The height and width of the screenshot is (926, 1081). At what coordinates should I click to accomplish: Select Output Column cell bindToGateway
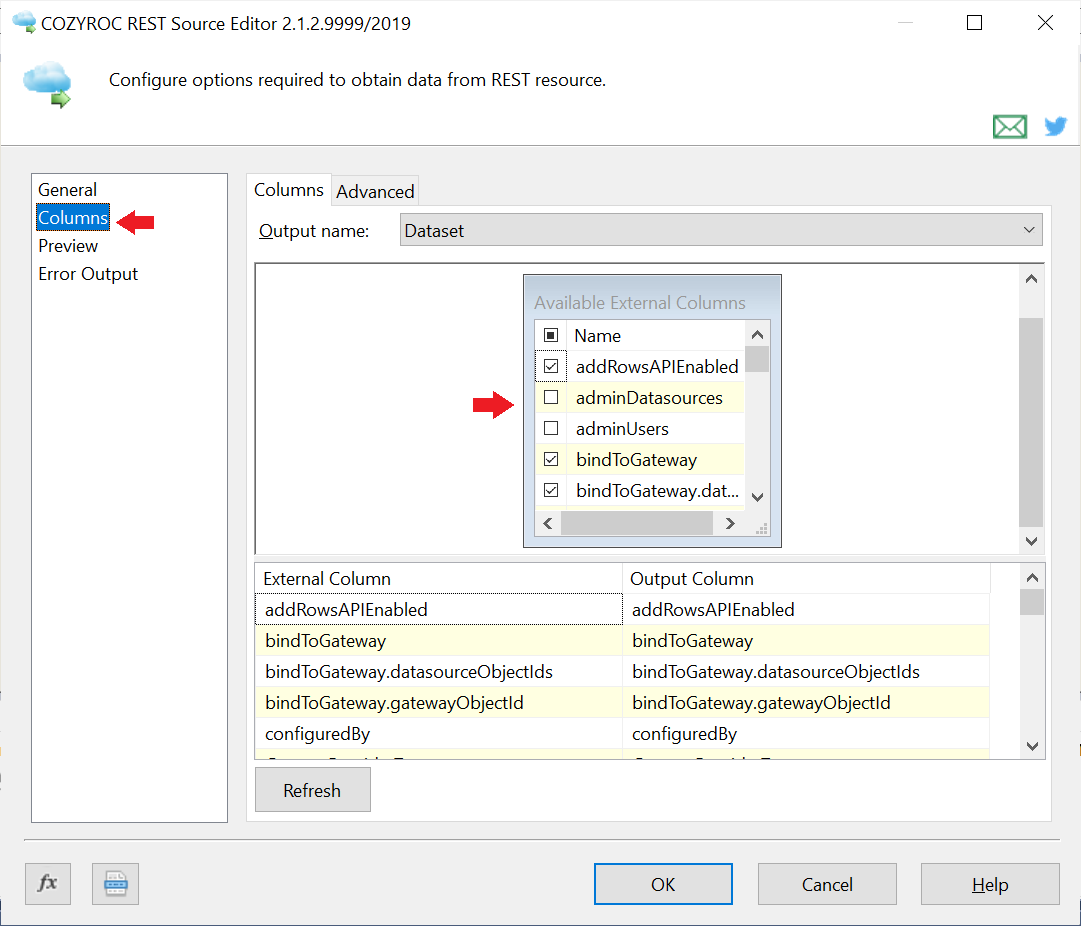point(807,641)
